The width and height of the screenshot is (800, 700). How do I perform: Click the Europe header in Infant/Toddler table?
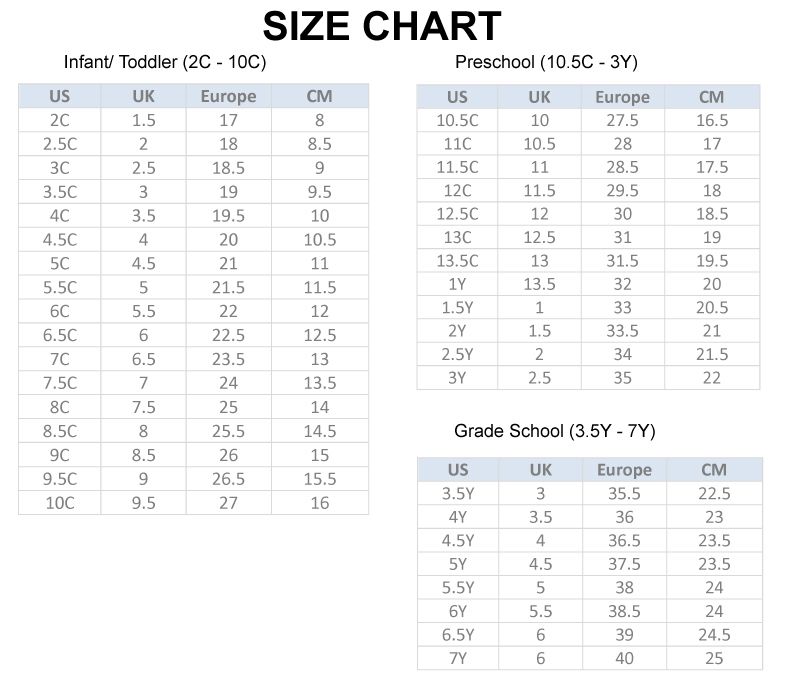pos(229,96)
